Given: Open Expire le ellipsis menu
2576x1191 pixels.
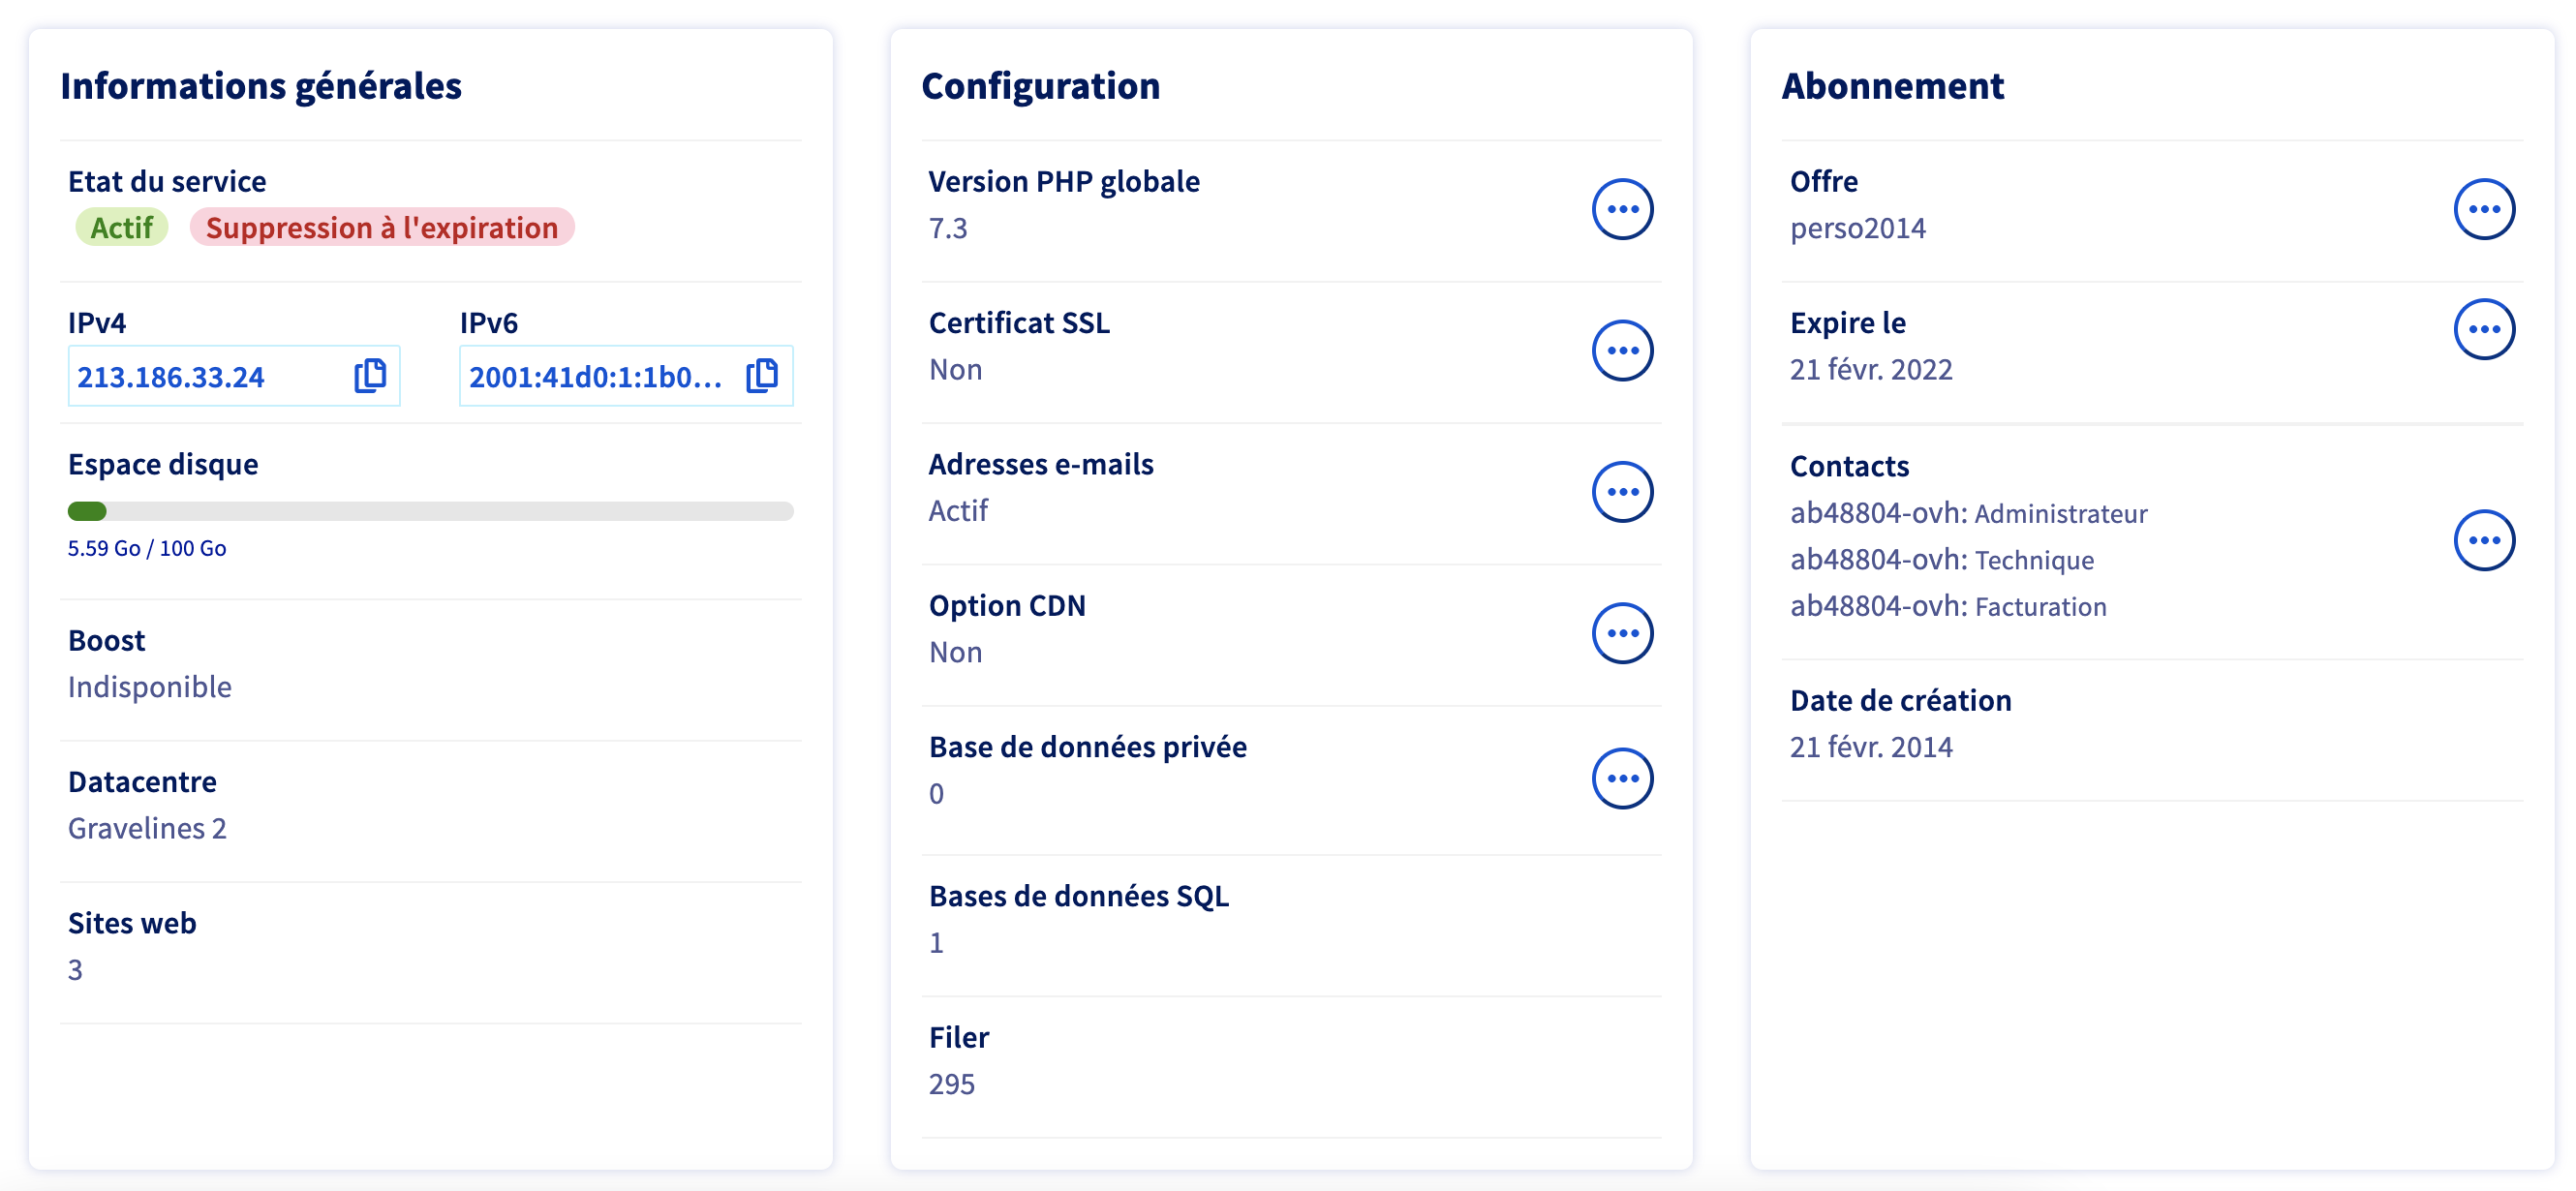Looking at the screenshot, I should pyautogui.click(x=2483, y=329).
